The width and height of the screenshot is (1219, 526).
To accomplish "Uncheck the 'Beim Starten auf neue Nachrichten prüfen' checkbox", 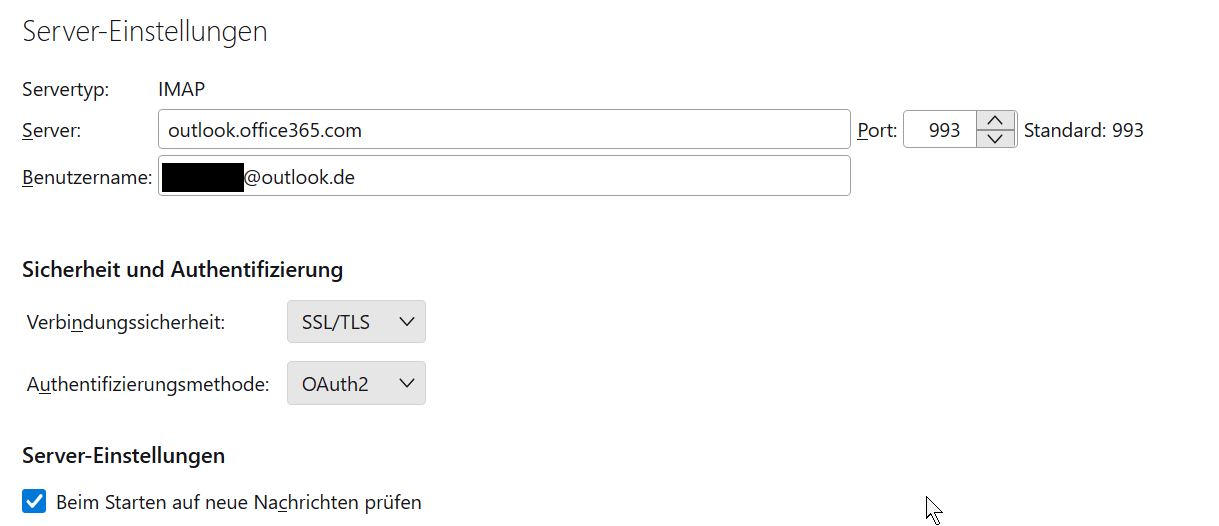I will tap(35, 501).
